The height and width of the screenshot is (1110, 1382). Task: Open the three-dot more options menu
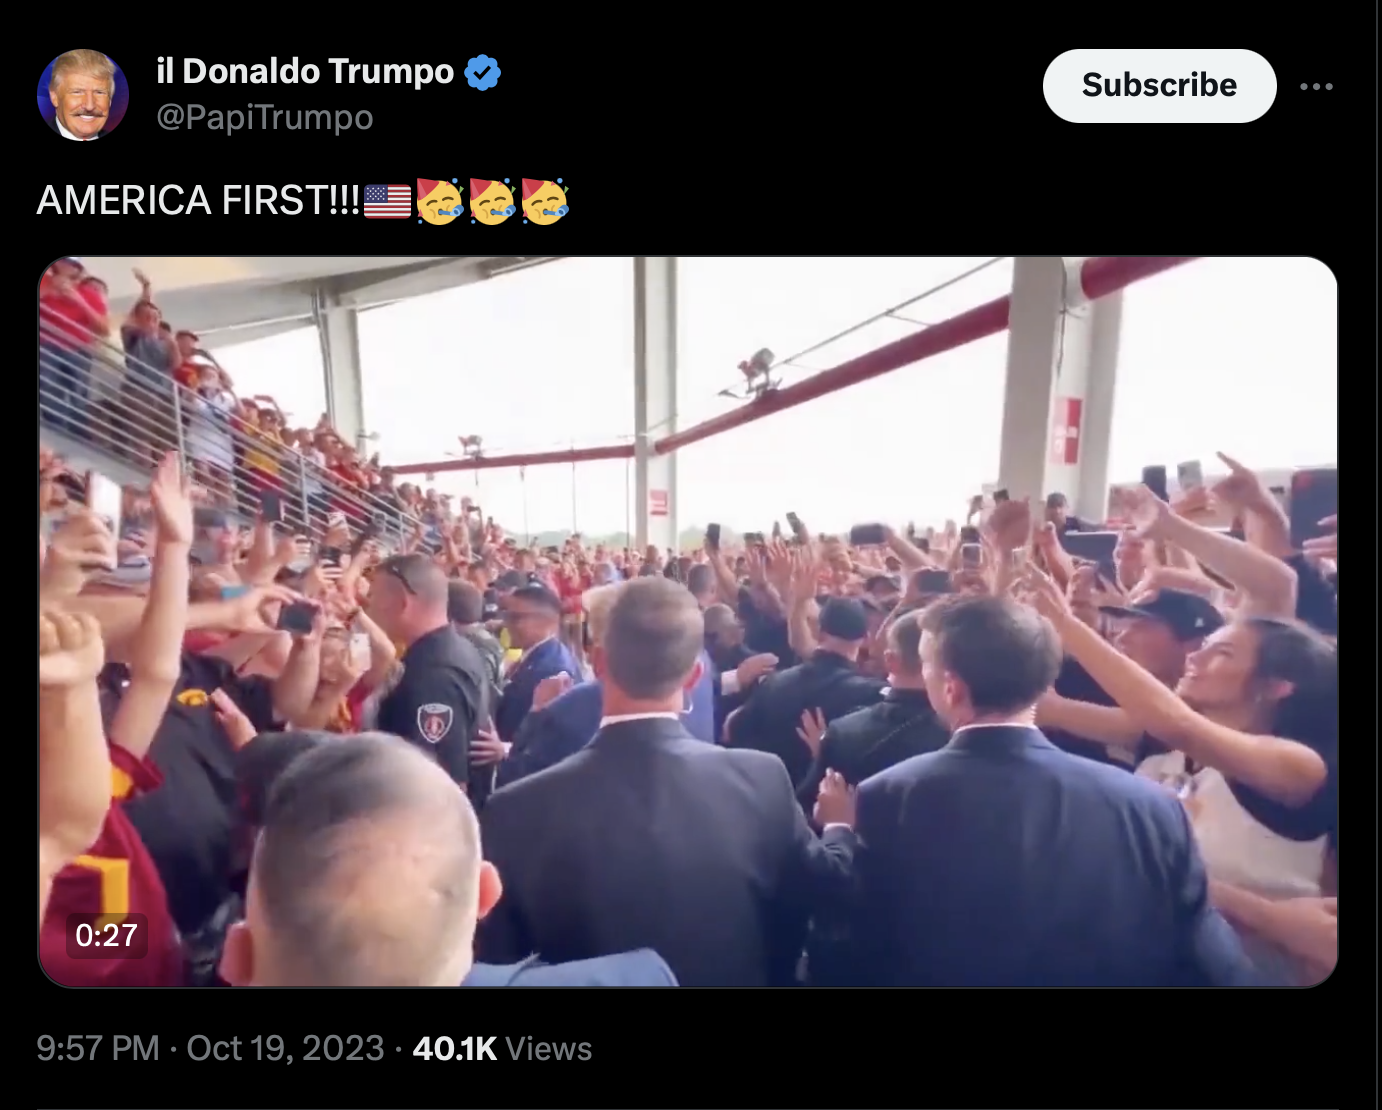pyautogui.click(x=1316, y=86)
